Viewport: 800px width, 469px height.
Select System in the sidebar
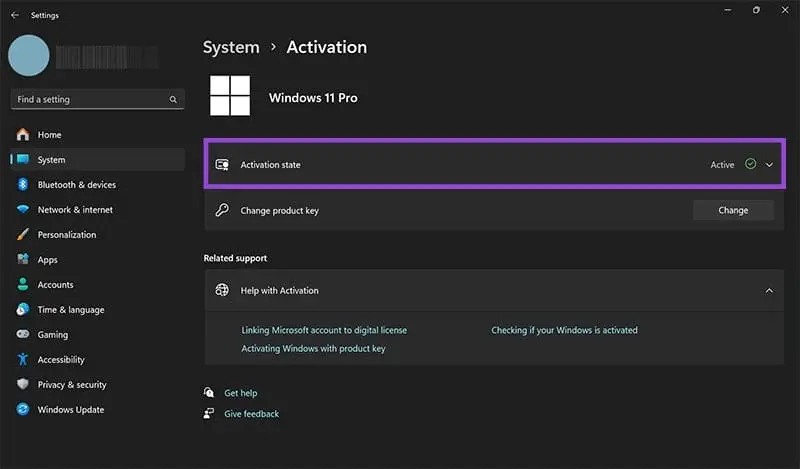[x=97, y=160]
